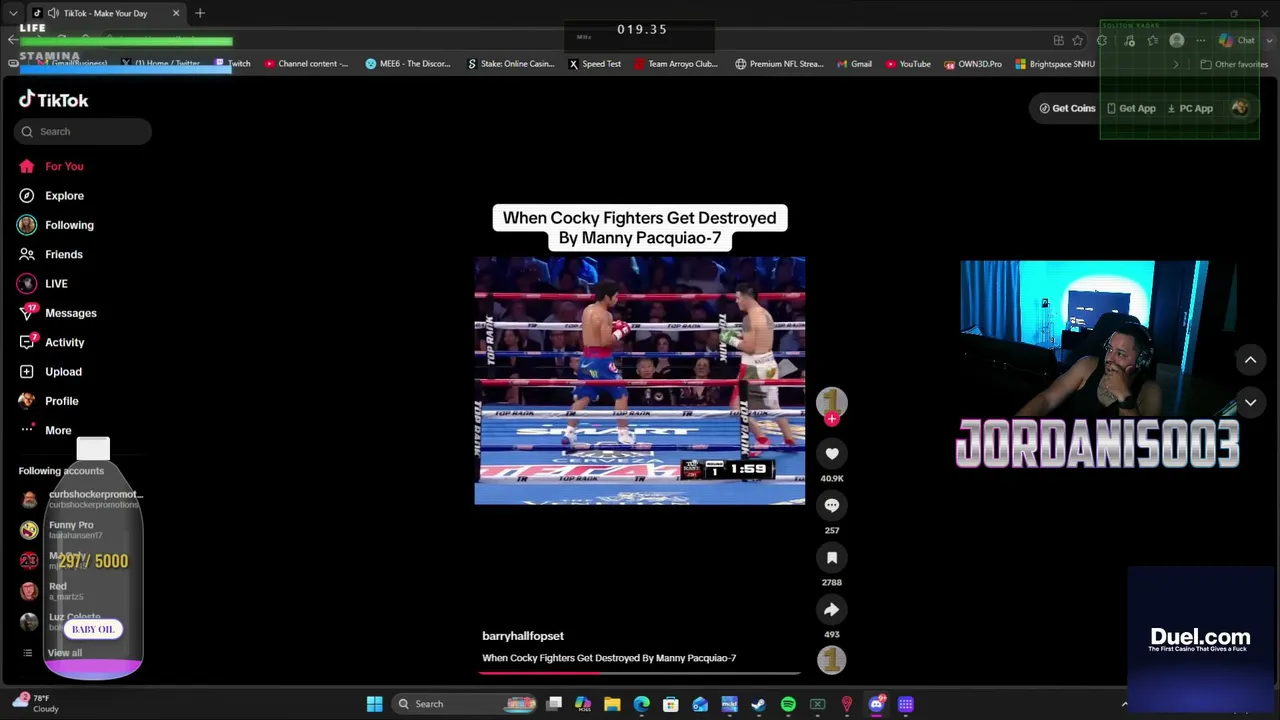Viewport: 1280px width, 720px height.
Task: Open the Stake Online Casino bookmark
Action: click(511, 64)
